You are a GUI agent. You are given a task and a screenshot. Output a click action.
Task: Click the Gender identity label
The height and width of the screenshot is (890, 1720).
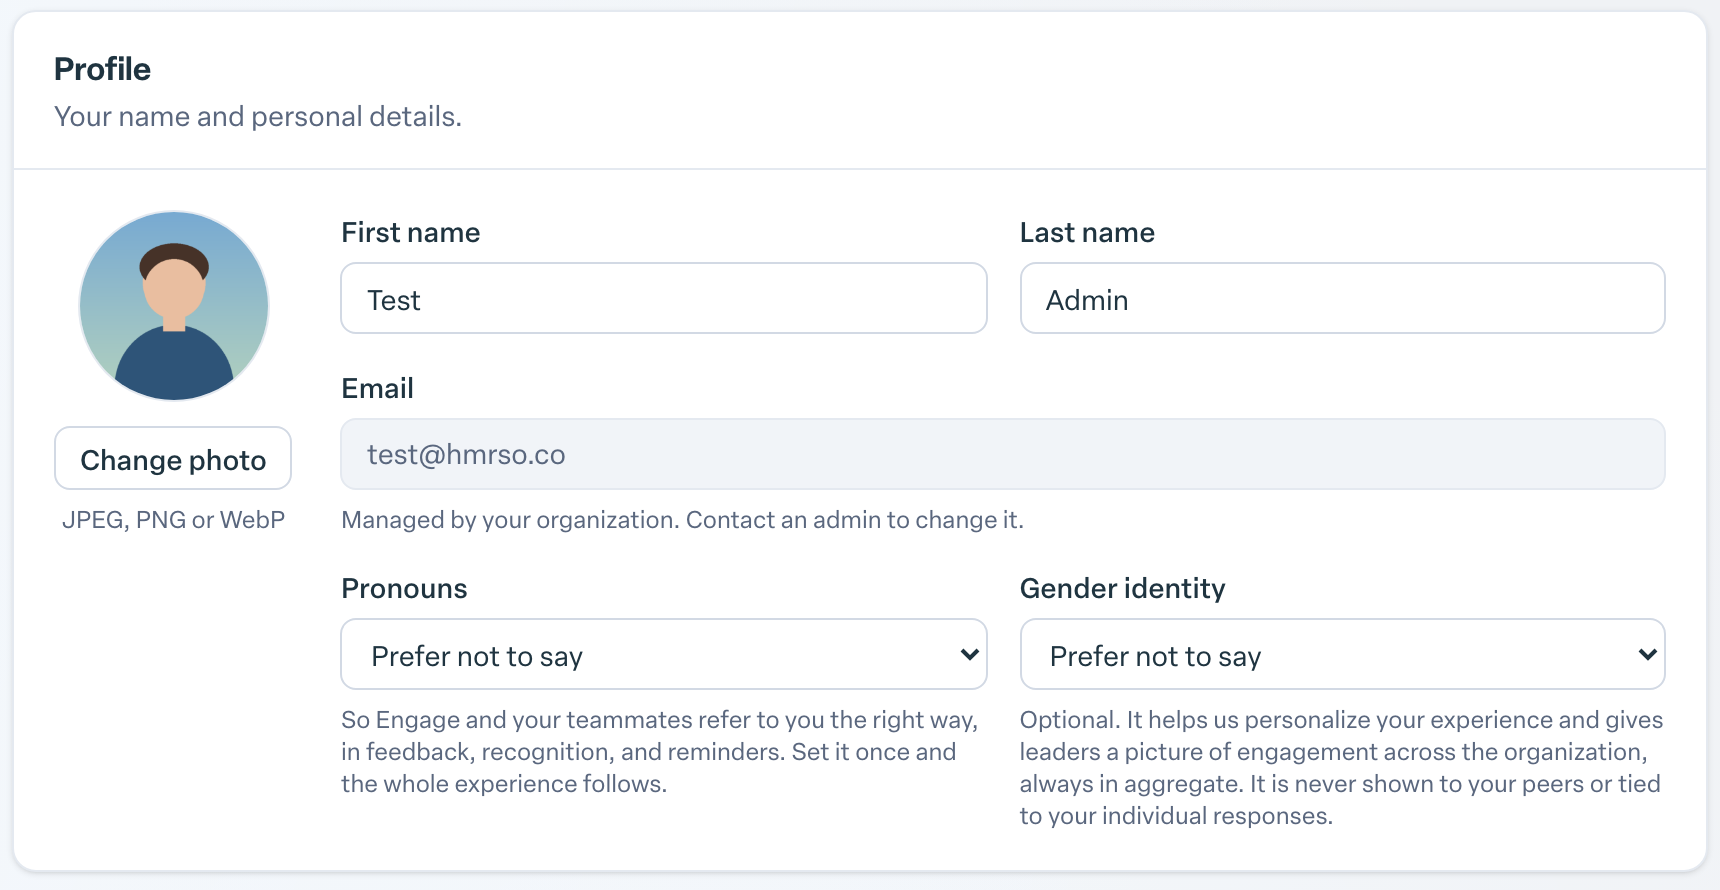point(1122,588)
